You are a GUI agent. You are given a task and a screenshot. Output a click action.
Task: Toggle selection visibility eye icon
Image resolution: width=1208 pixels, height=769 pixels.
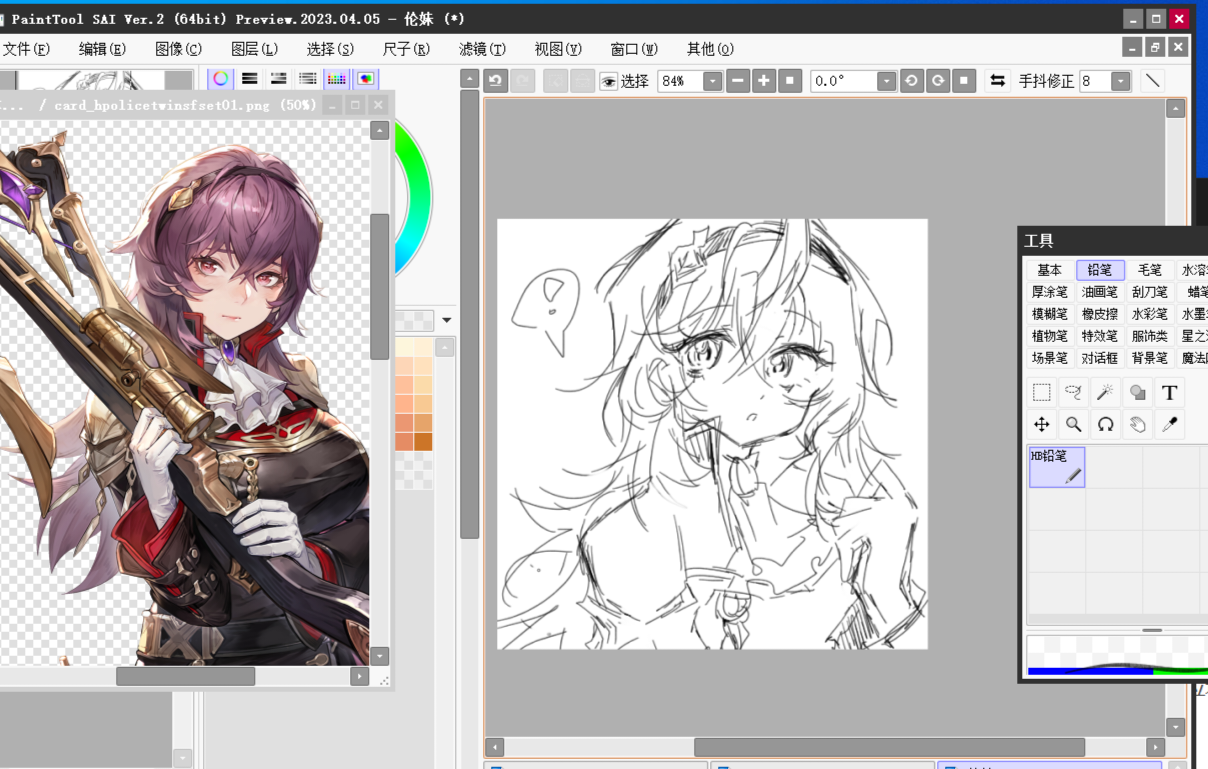tap(608, 82)
